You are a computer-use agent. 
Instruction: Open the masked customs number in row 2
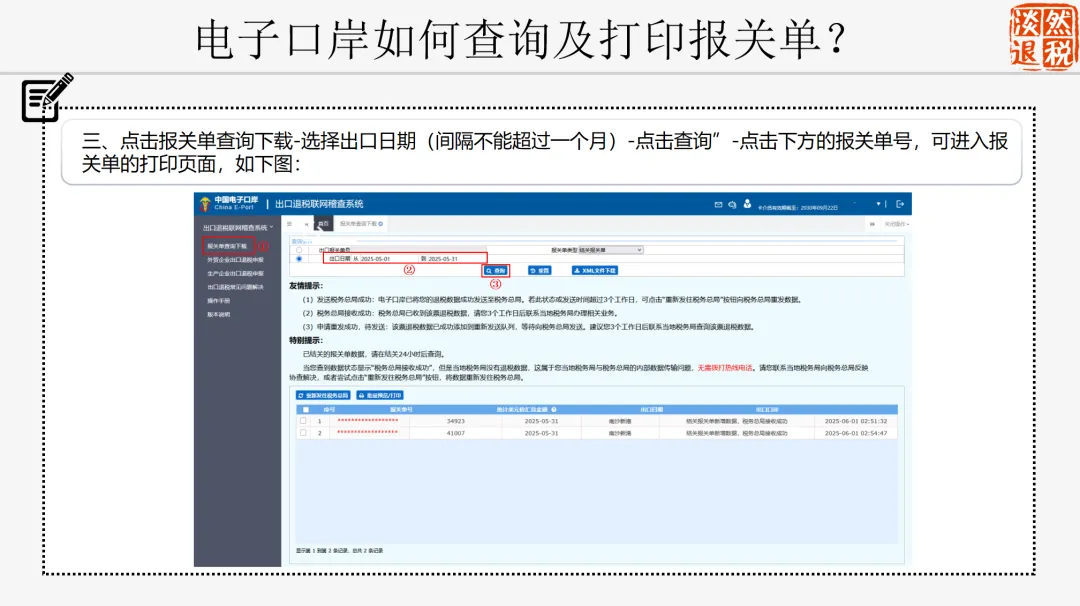(368, 433)
